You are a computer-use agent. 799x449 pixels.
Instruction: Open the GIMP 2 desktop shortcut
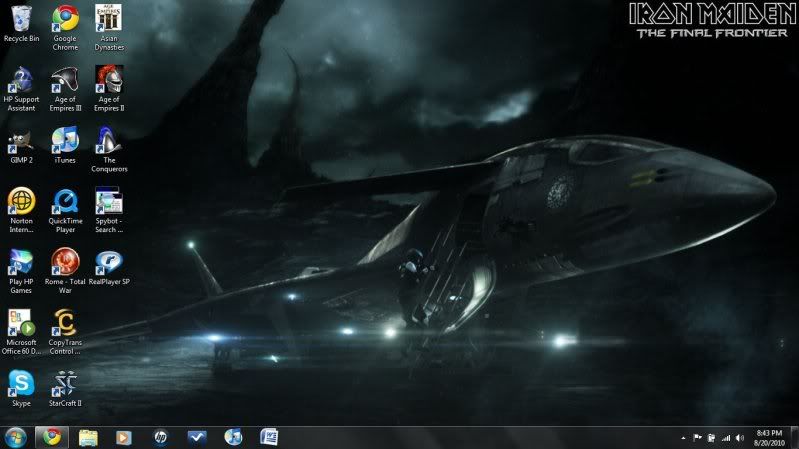coord(21,145)
